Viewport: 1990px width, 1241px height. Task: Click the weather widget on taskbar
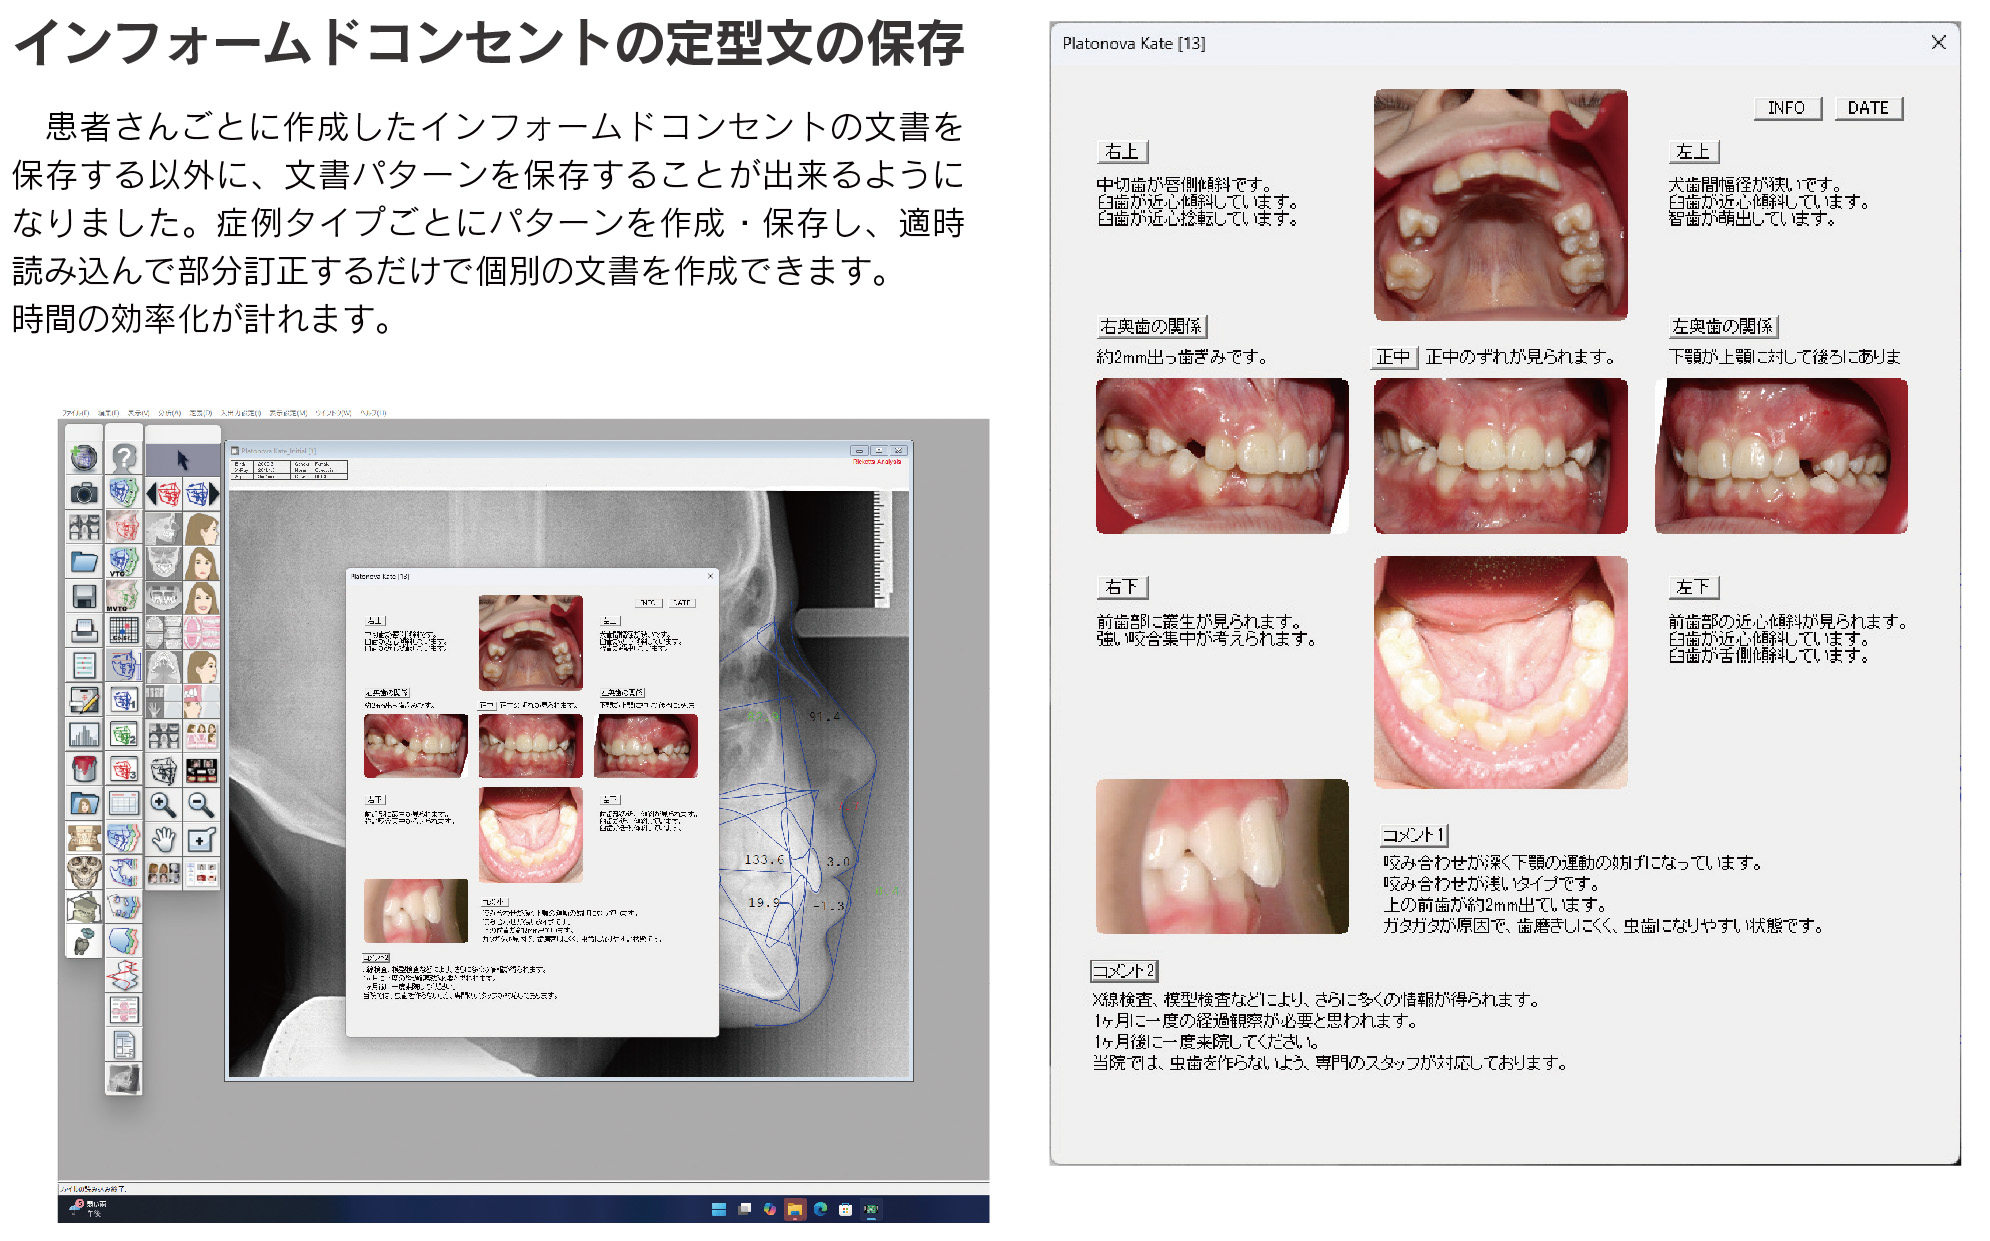(x=88, y=1209)
